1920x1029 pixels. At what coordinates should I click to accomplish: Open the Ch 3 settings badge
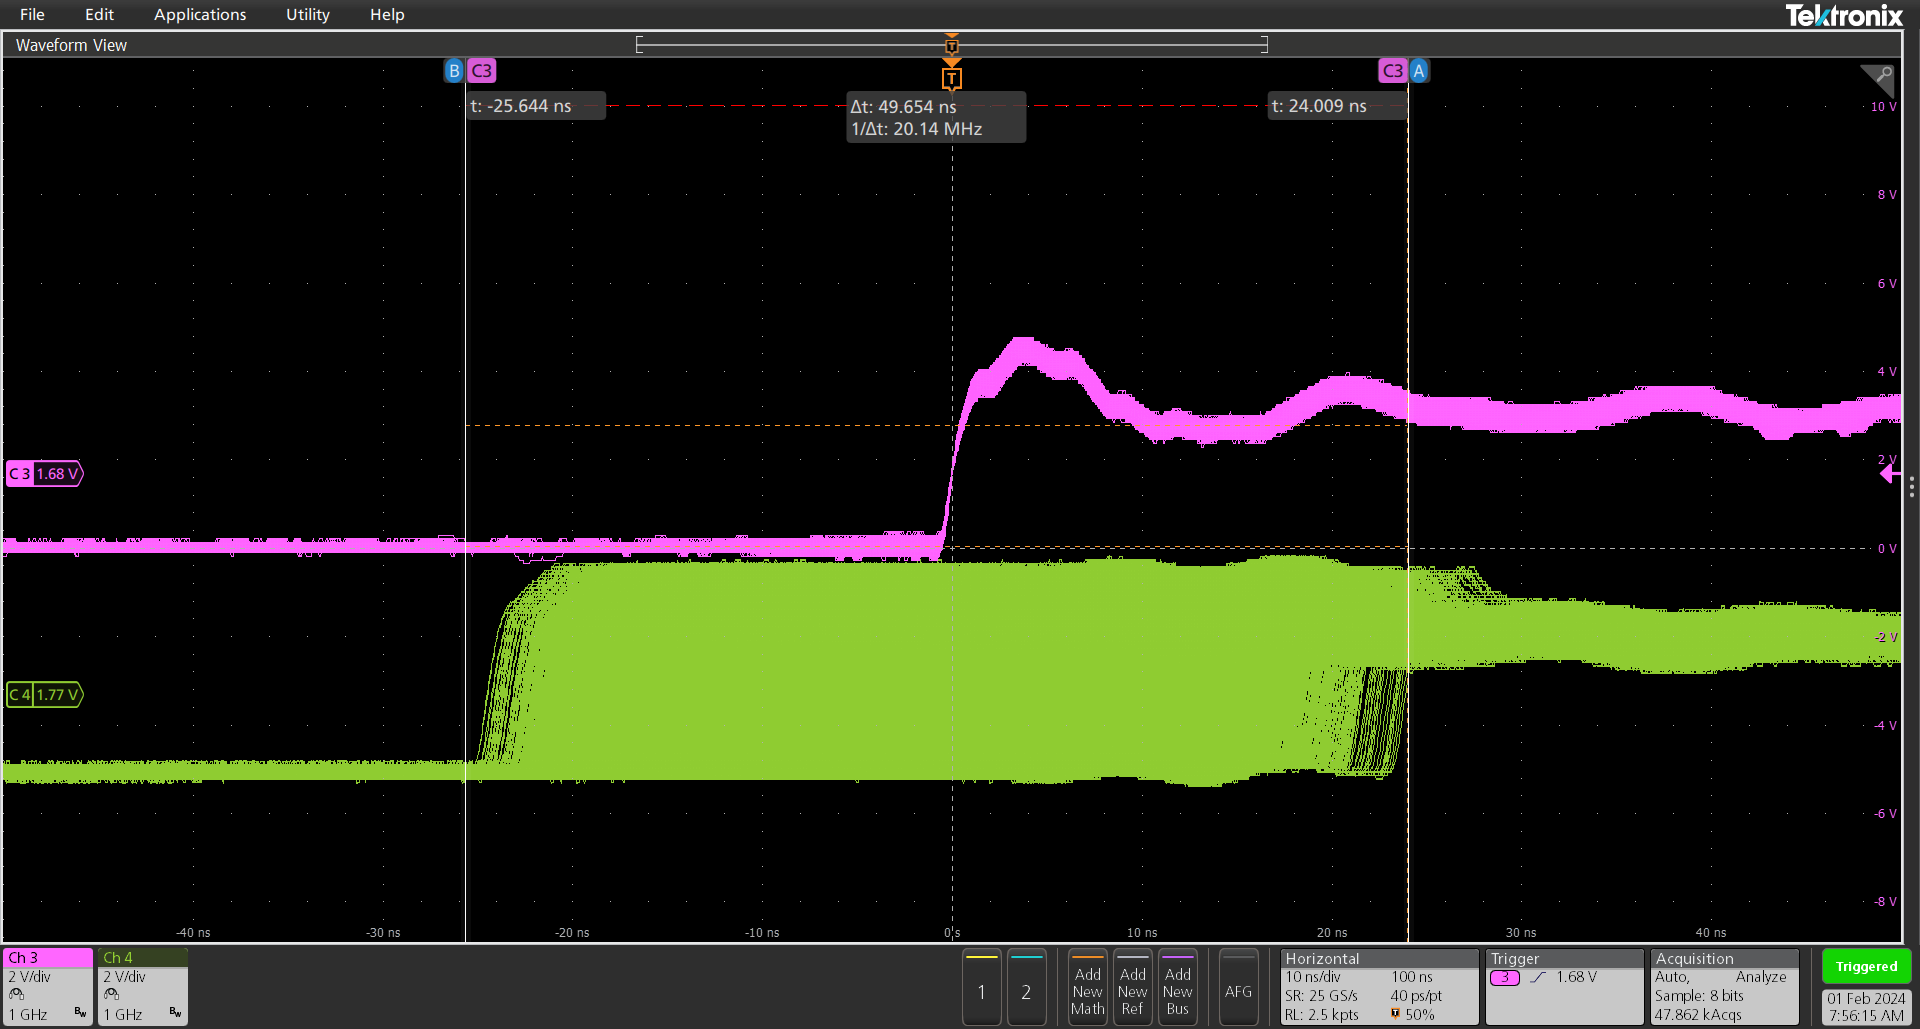click(48, 986)
